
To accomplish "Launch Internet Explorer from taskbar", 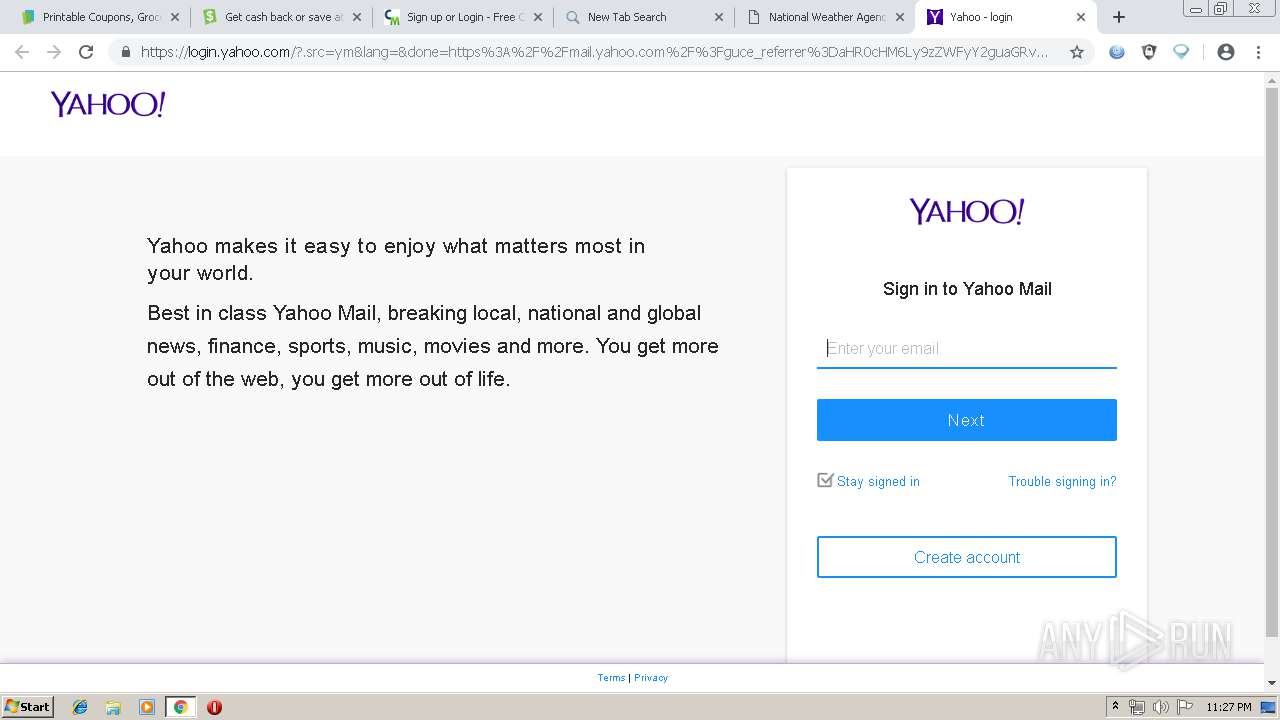I will 80,707.
